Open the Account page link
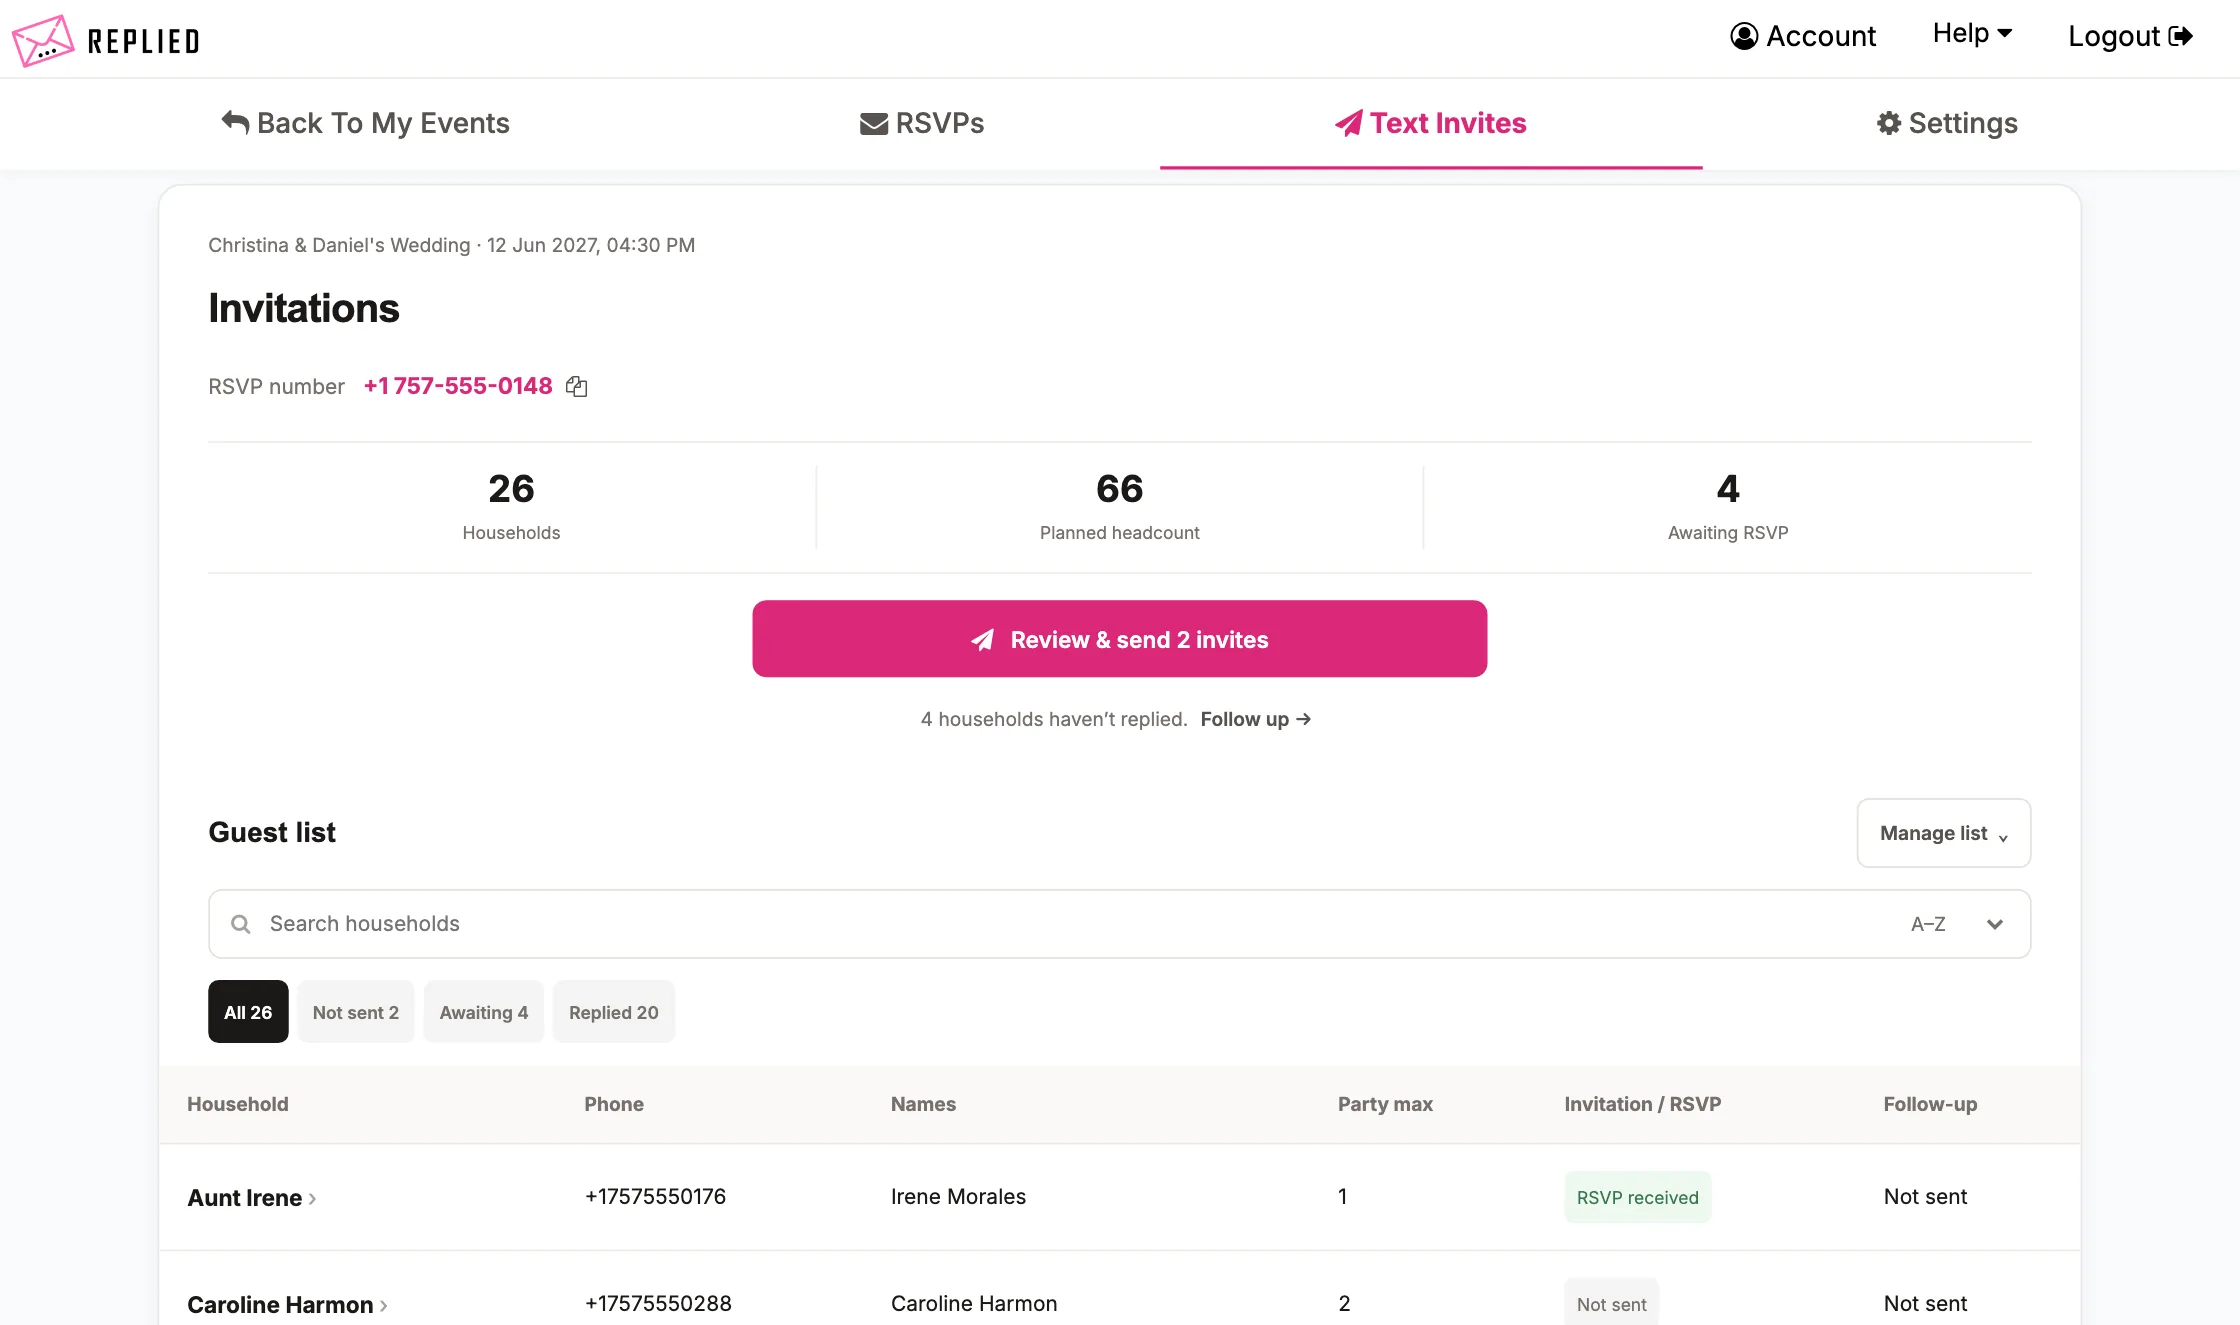The width and height of the screenshot is (2240, 1325). [x=1803, y=36]
